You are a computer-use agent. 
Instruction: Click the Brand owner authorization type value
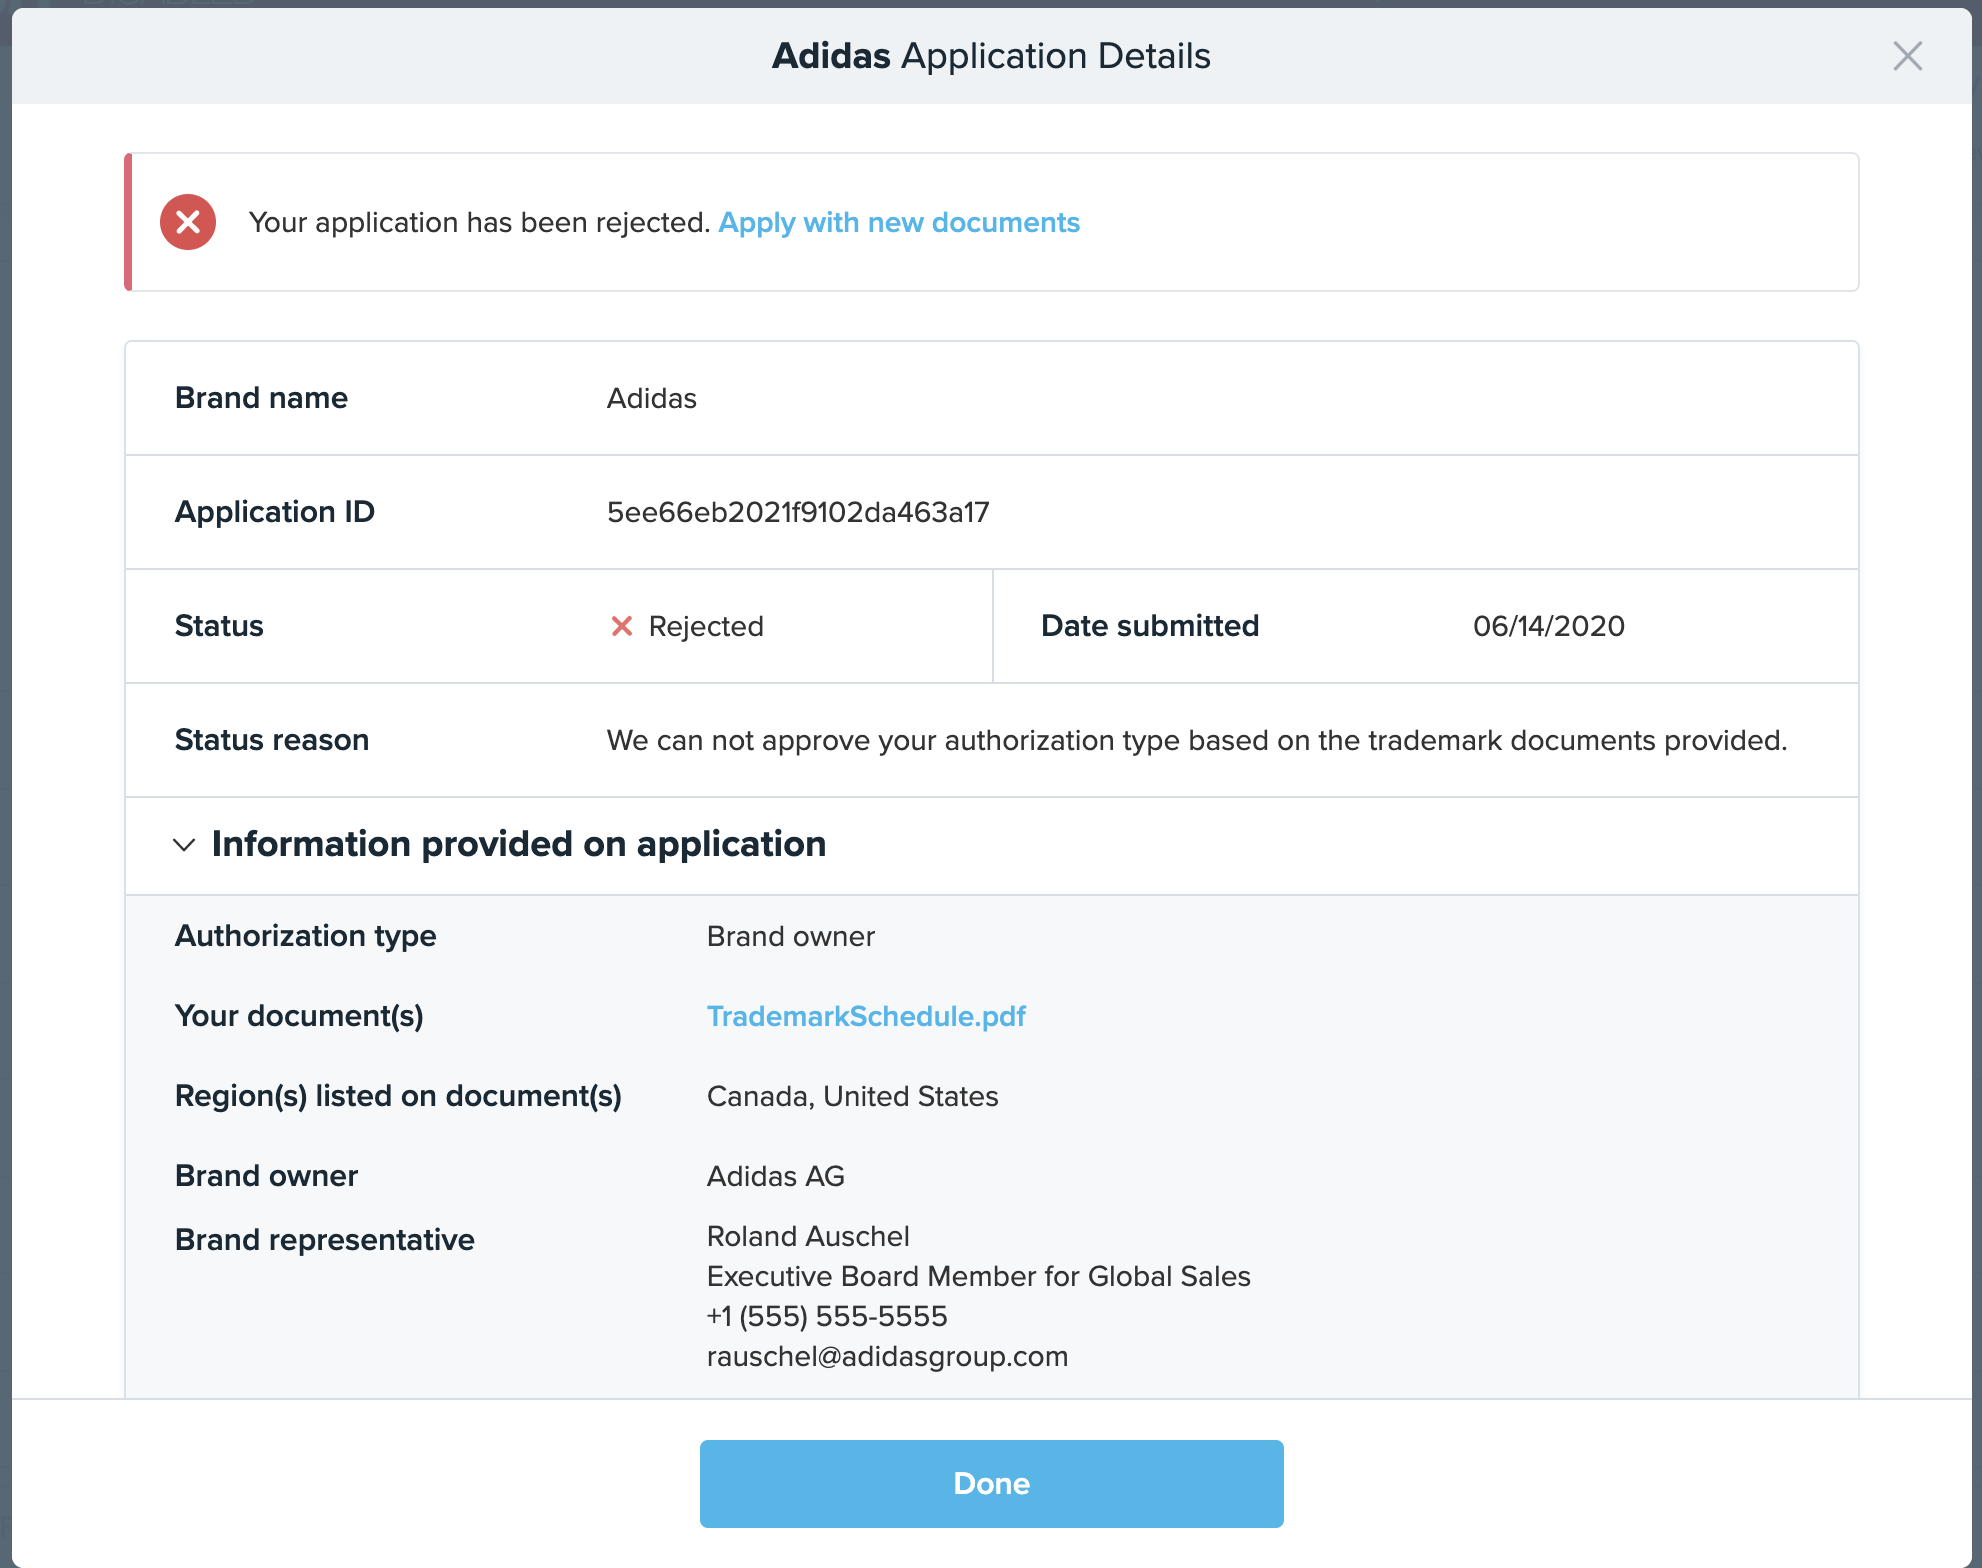tap(790, 936)
